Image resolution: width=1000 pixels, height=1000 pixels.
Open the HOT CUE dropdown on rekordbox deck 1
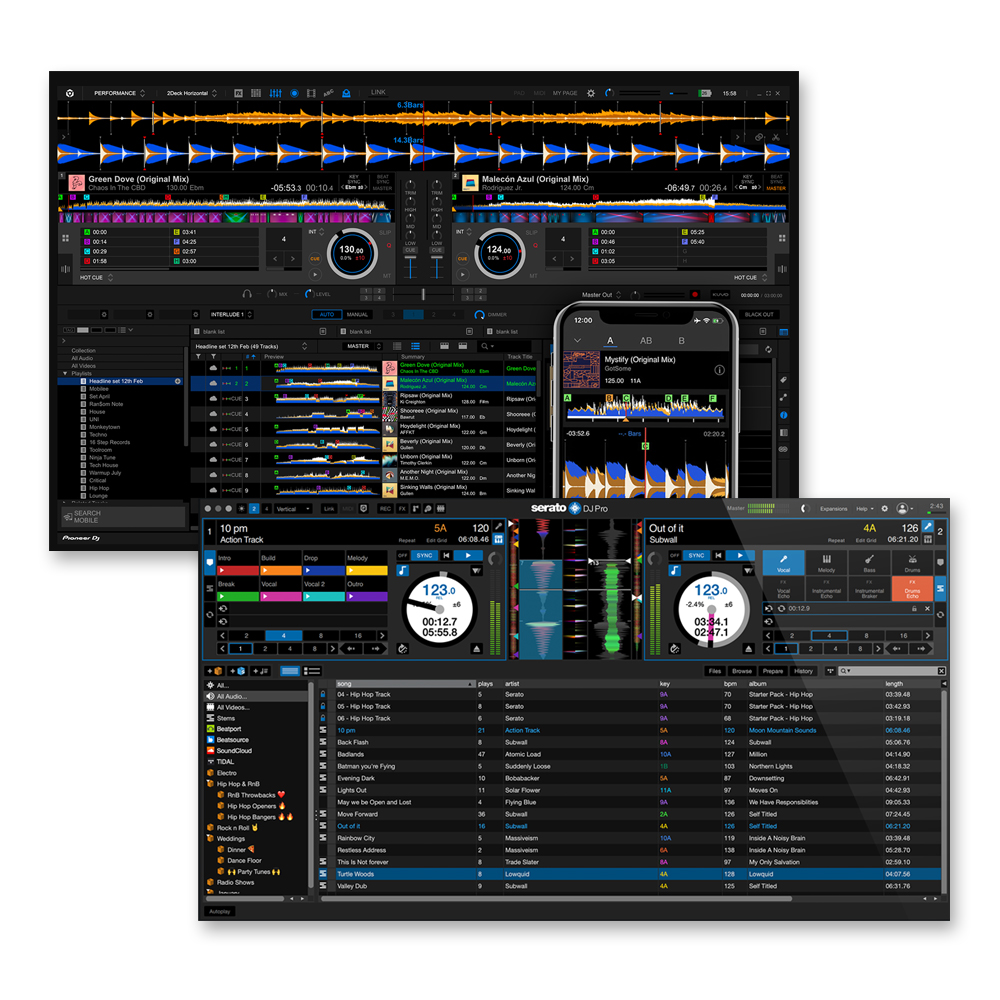[x=97, y=277]
